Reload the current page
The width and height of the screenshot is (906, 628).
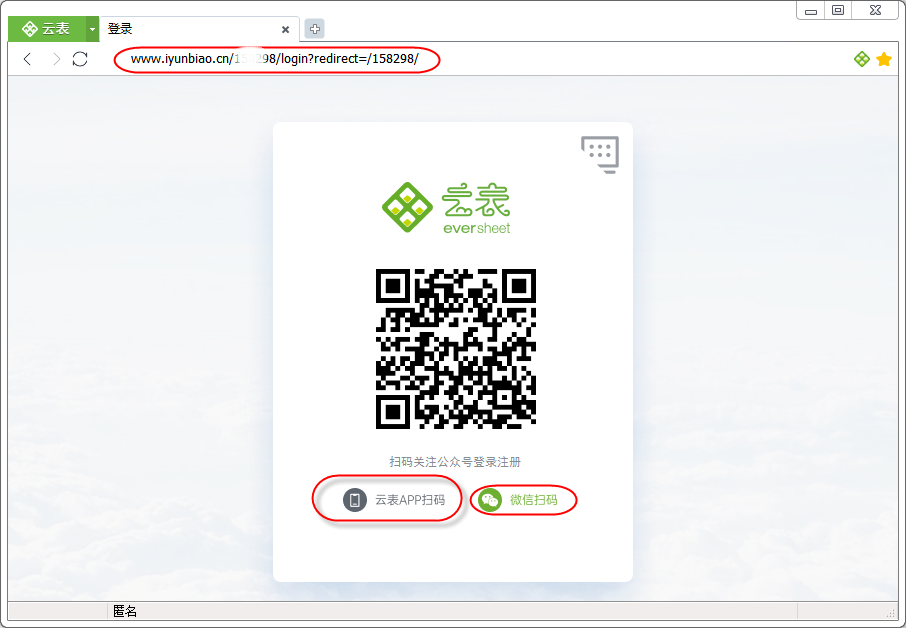80,59
